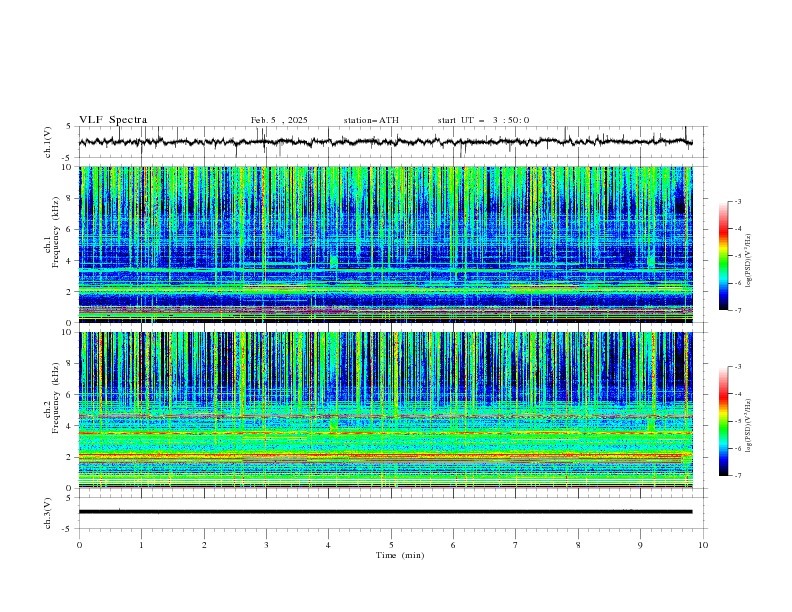Viewport: 792px width, 612px height.
Task: Click the ch.2 "log(PSD)(V²/Hz)" colorbar label
Action: [748, 426]
